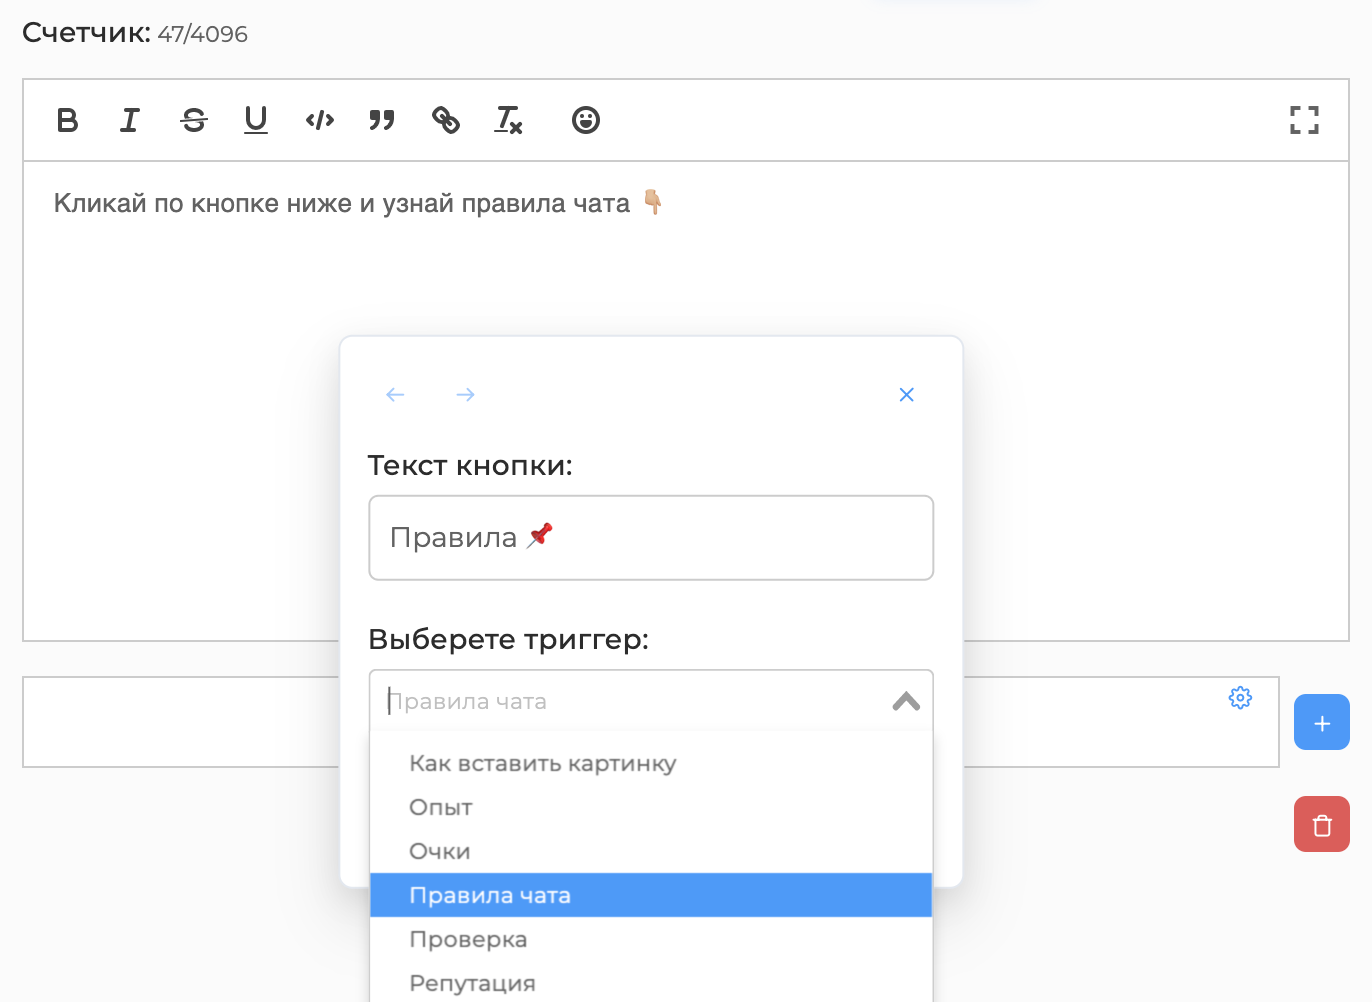The height and width of the screenshot is (1002, 1372).
Task: Apply italic formatting
Action: click(130, 120)
